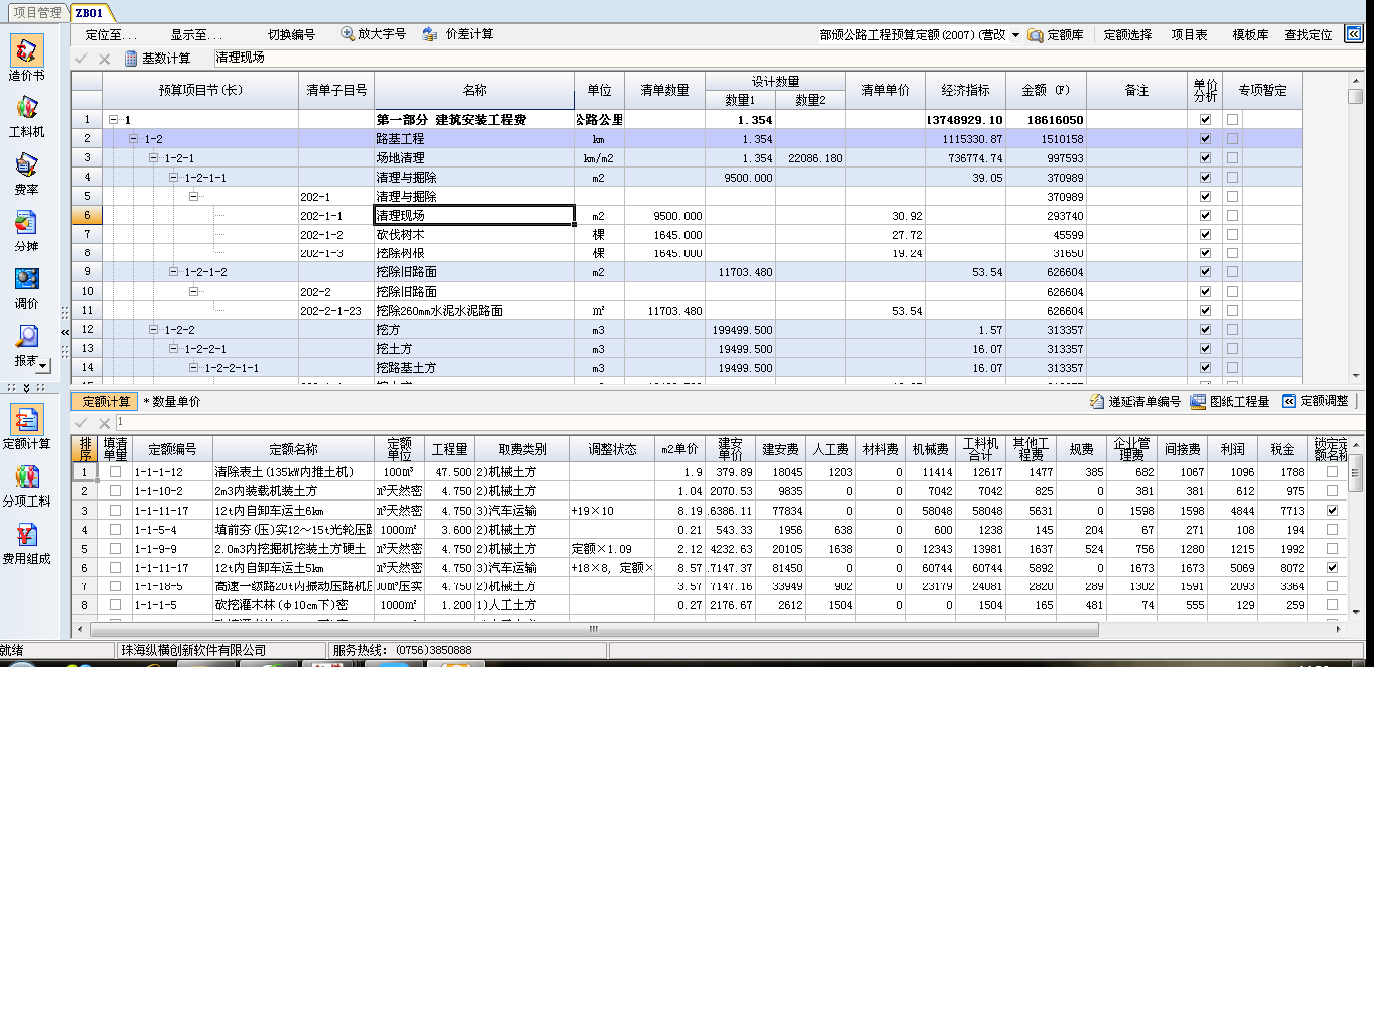
Task: Open the 调价 sidebar icon
Action: tap(26, 280)
